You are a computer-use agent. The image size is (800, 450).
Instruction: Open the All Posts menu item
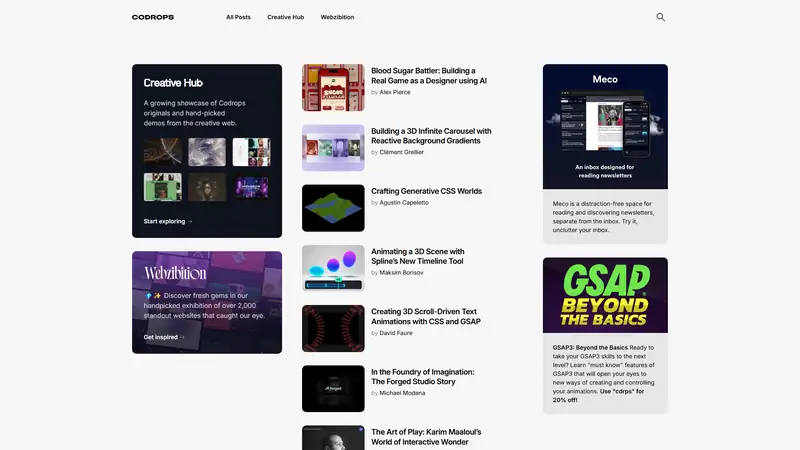click(x=238, y=17)
